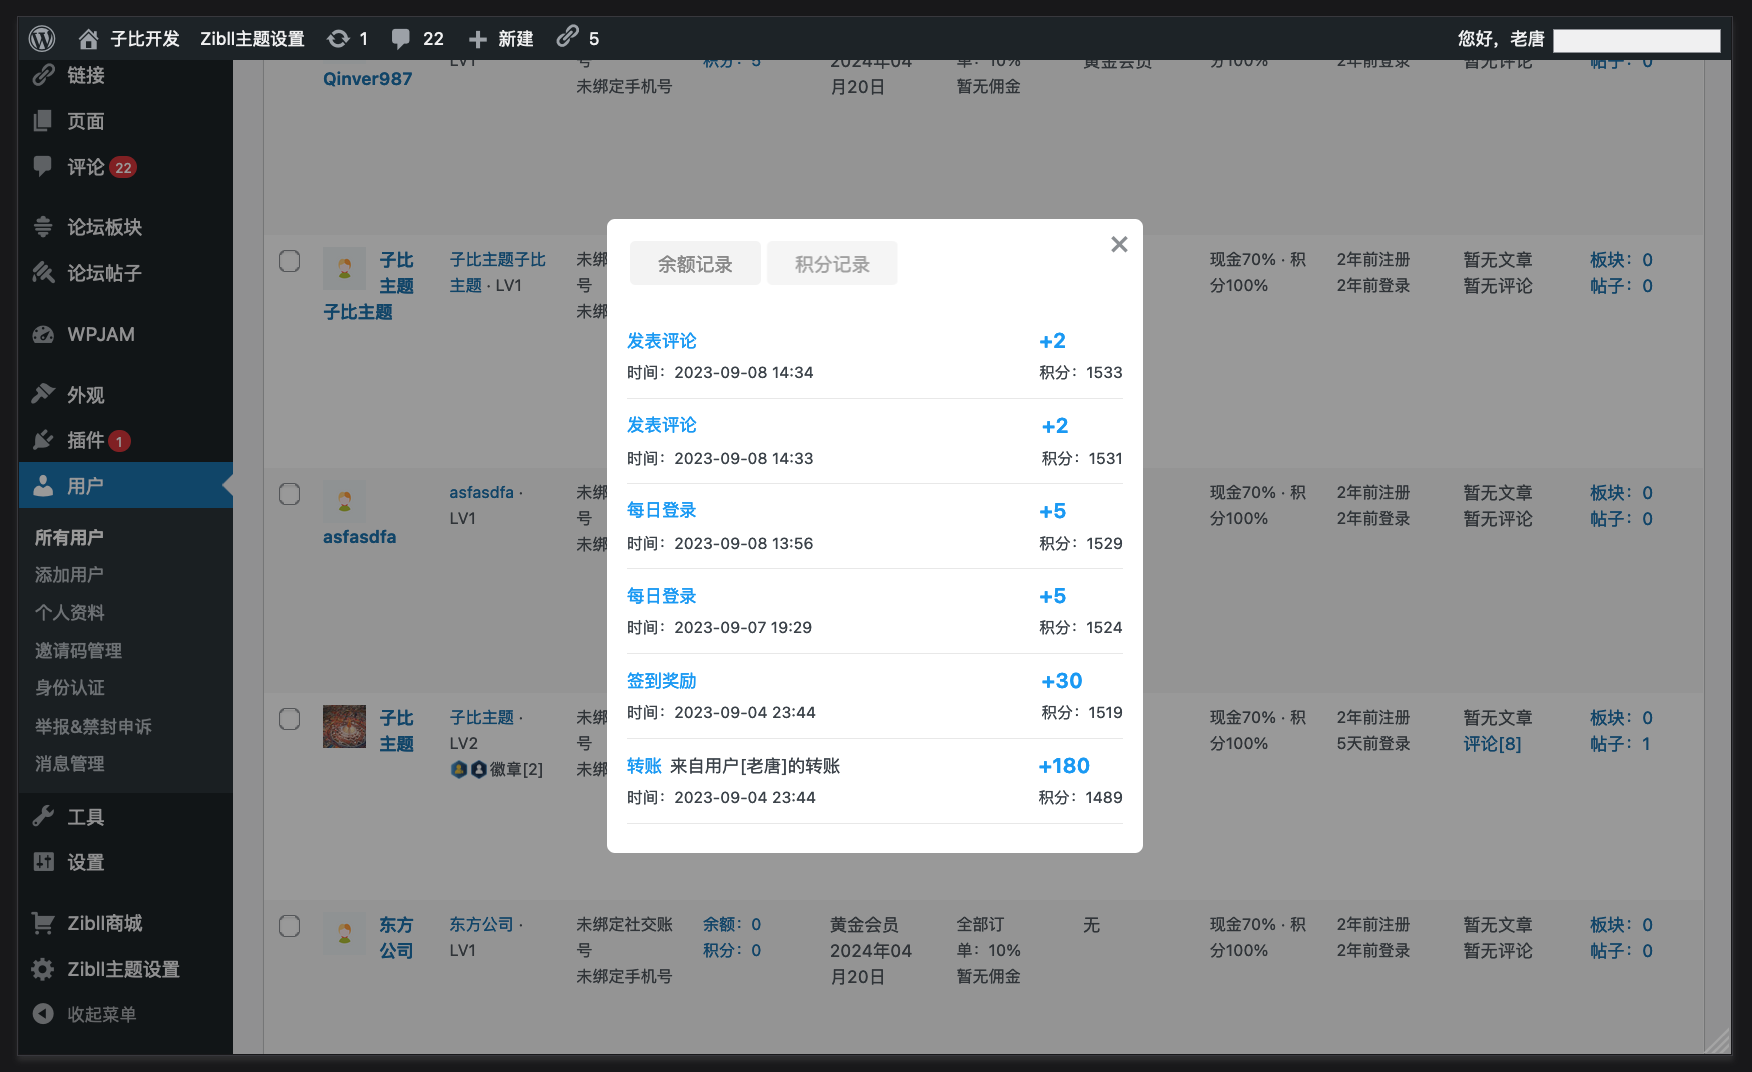The width and height of the screenshot is (1752, 1072).
Task: Open the 外观 appearance menu icon
Action: (x=43, y=393)
